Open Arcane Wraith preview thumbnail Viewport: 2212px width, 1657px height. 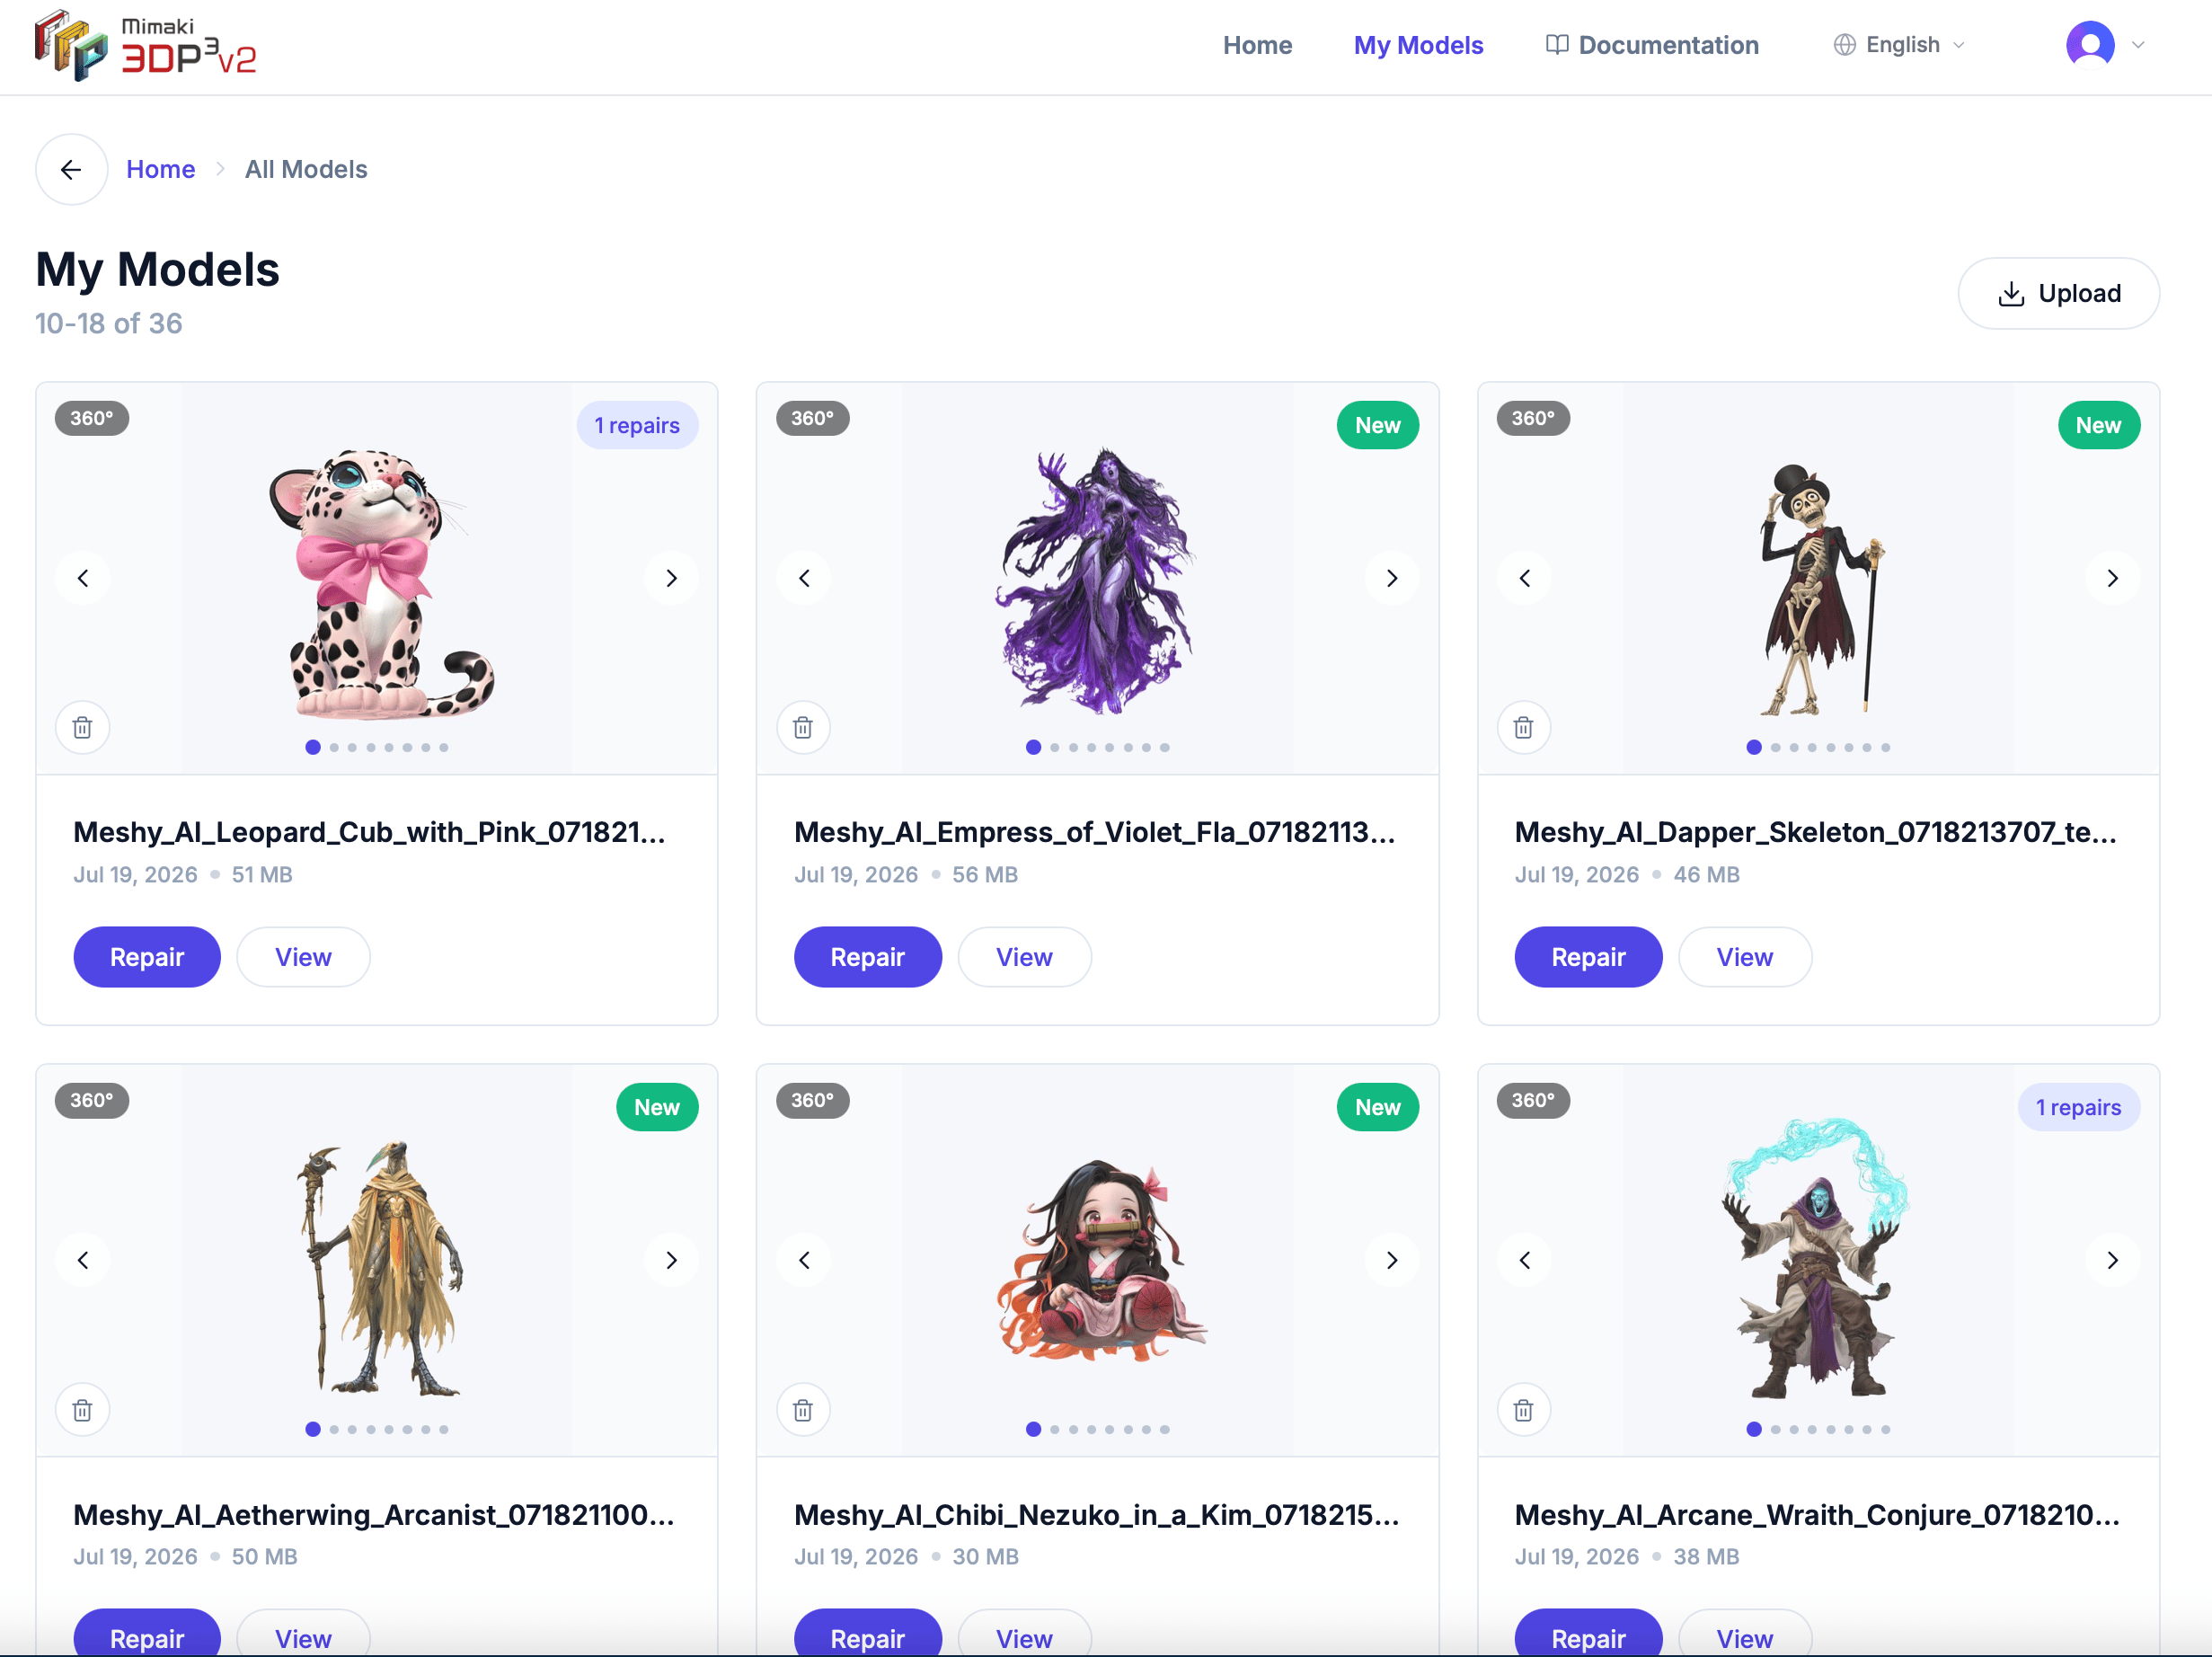tap(1818, 1258)
